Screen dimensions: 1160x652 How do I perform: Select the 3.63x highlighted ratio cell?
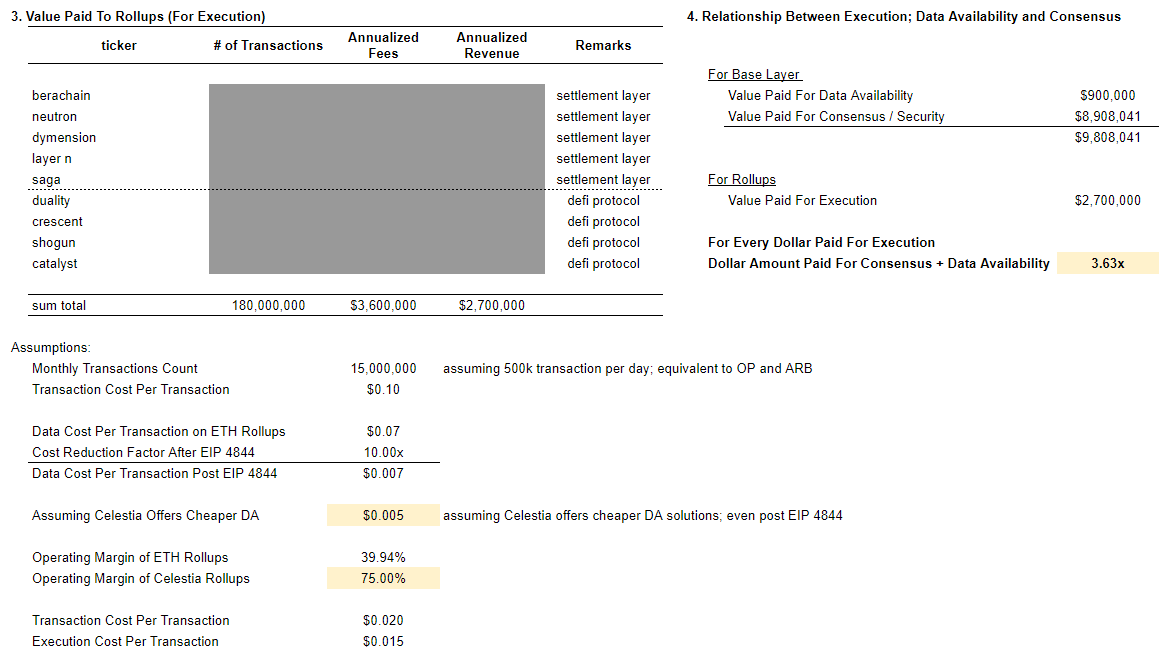point(1107,263)
